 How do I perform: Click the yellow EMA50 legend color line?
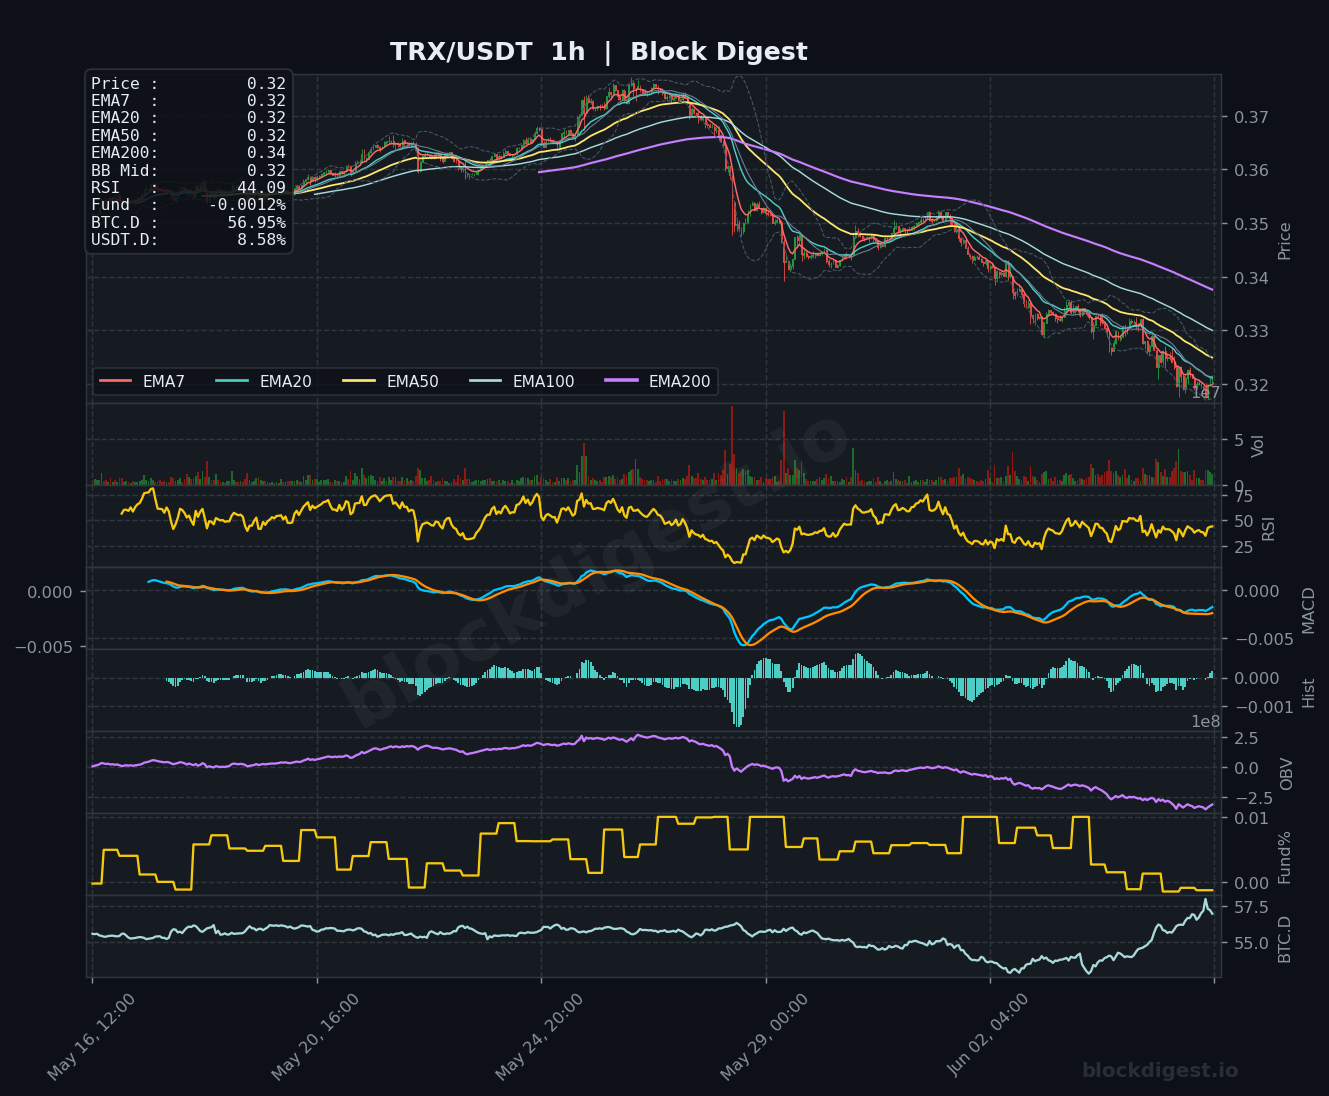[x=358, y=381]
